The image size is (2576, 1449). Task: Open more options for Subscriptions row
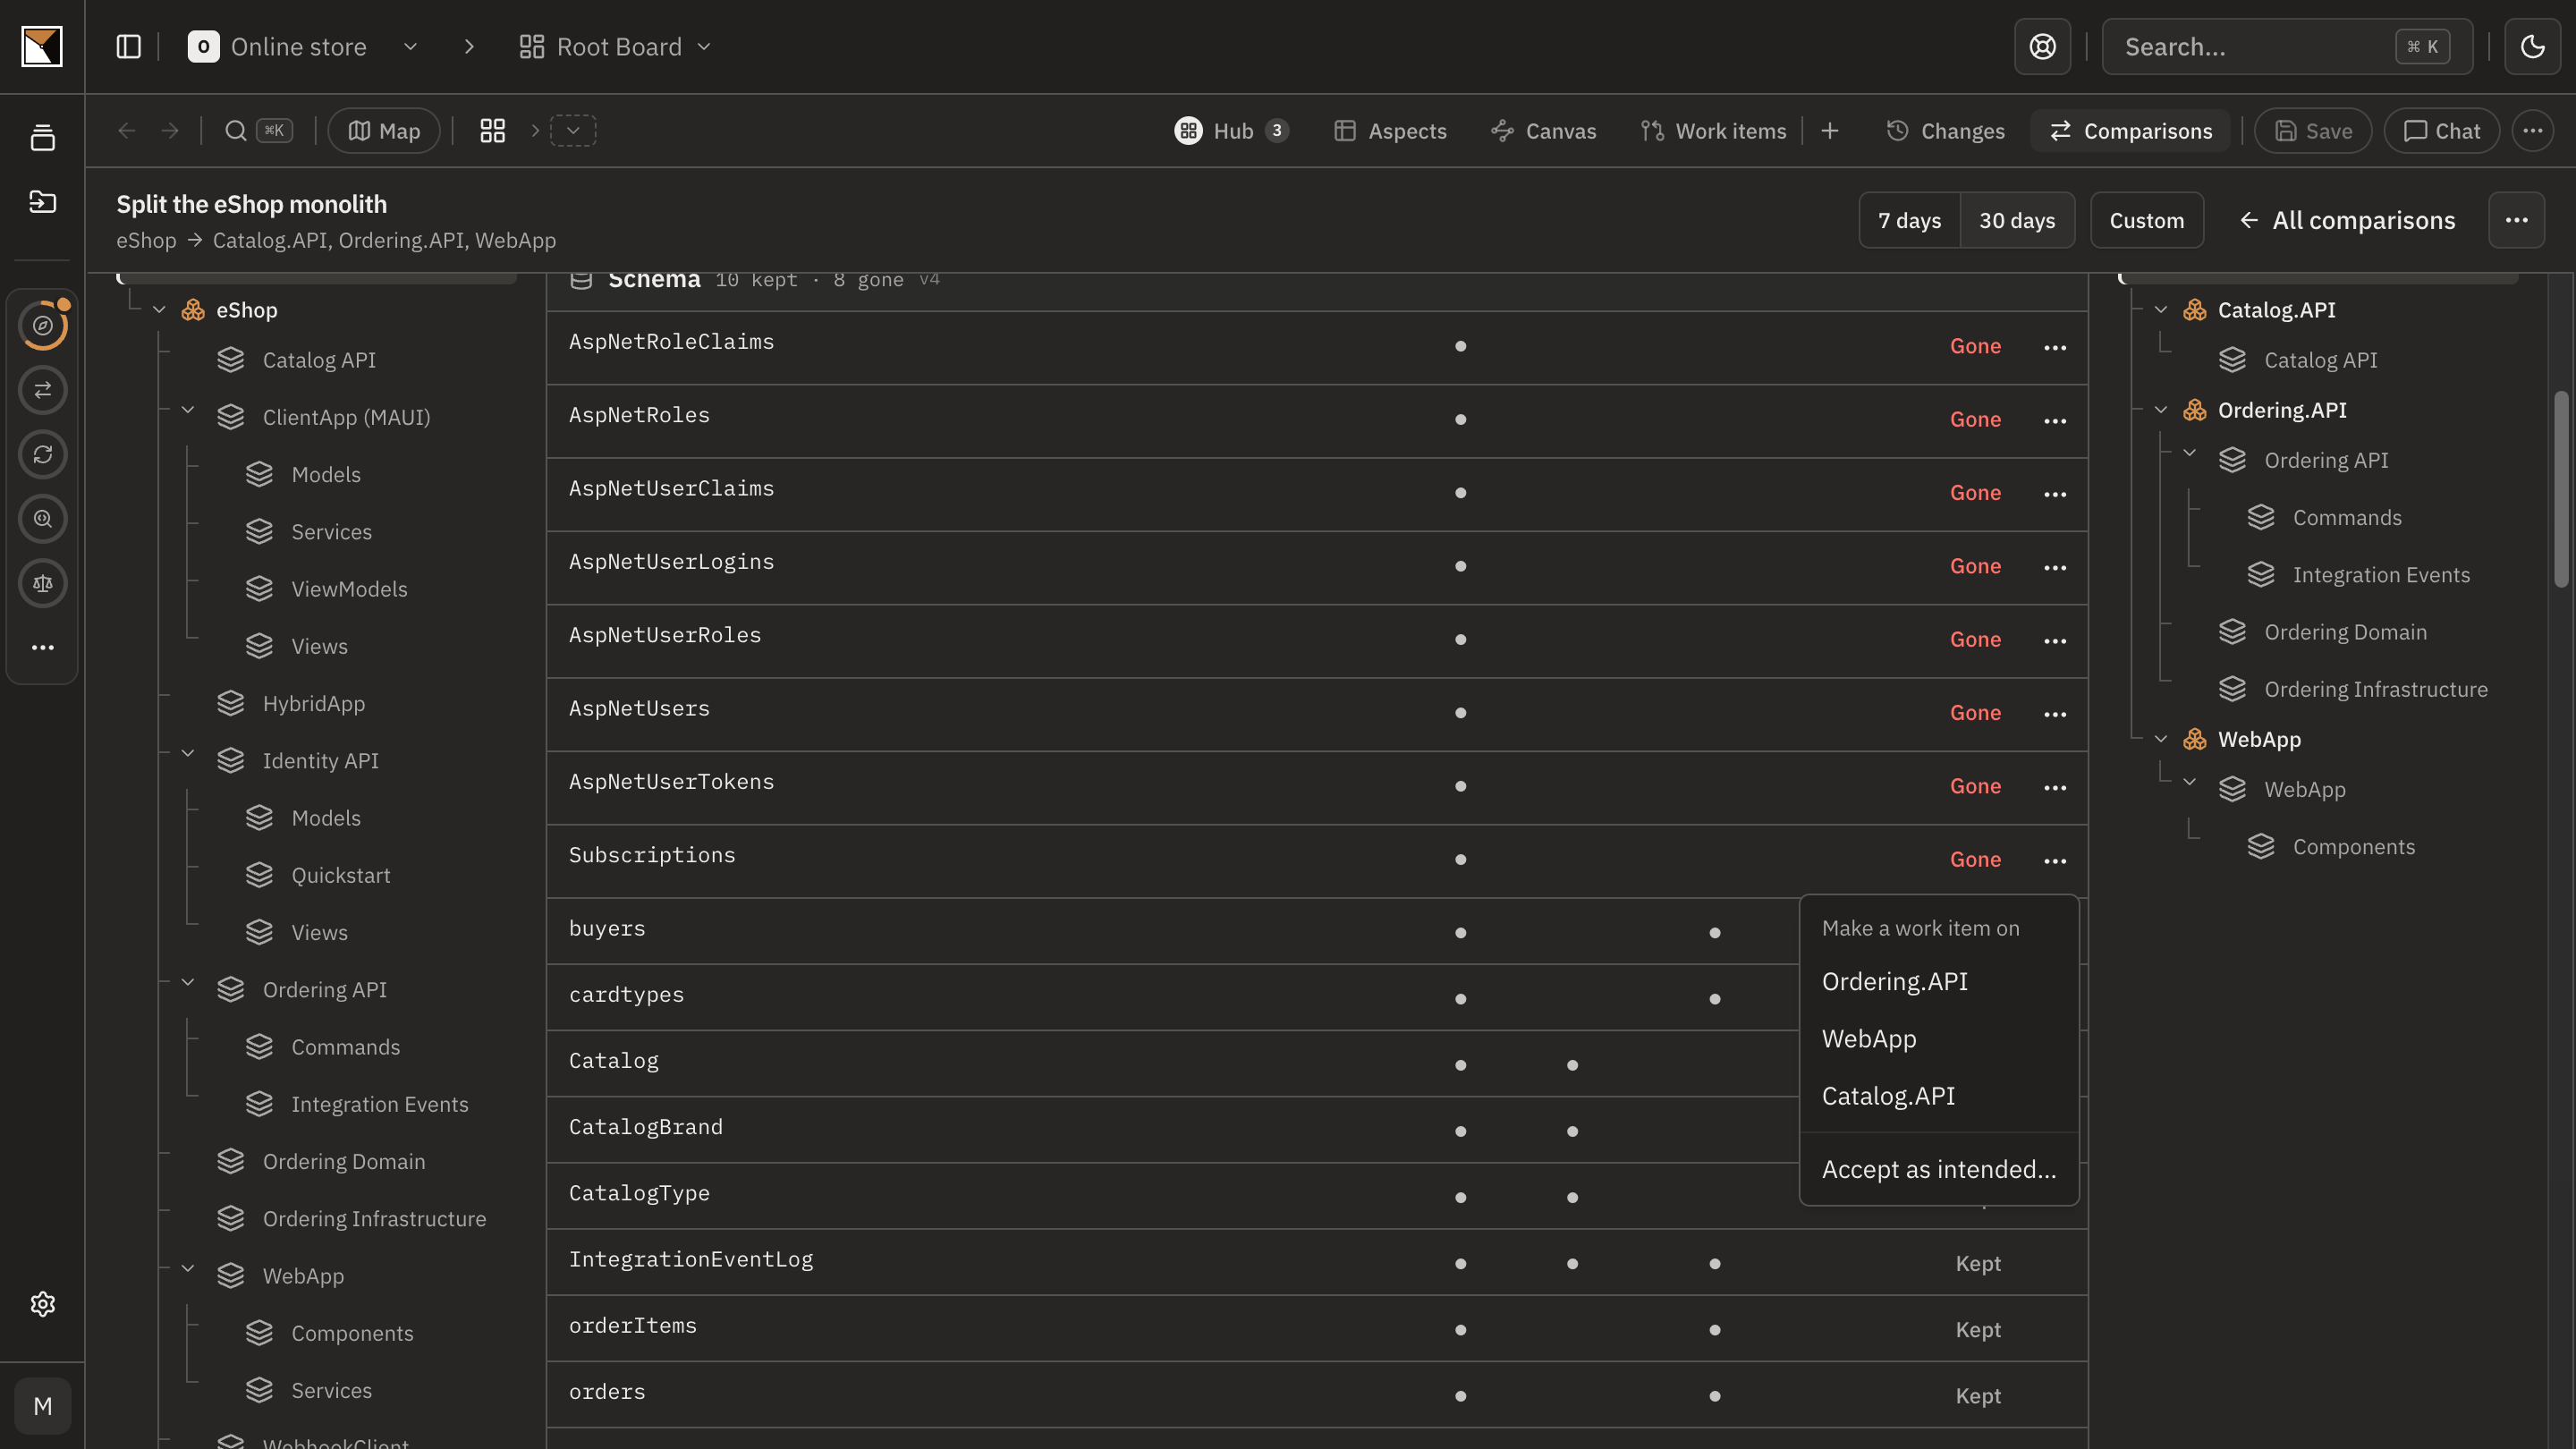click(x=2054, y=861)
